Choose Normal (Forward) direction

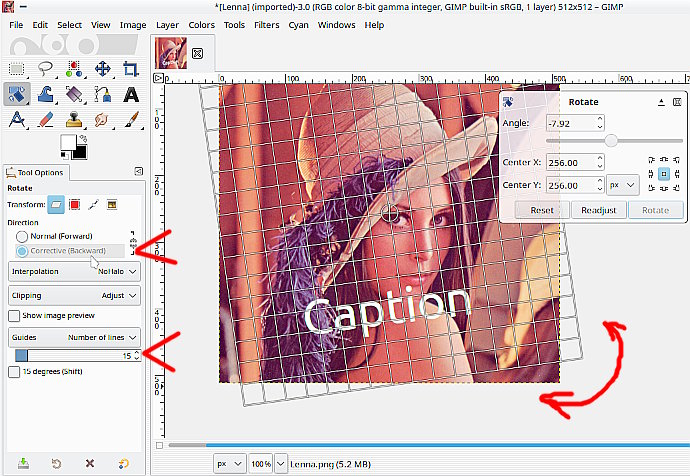tap(54, 236)
